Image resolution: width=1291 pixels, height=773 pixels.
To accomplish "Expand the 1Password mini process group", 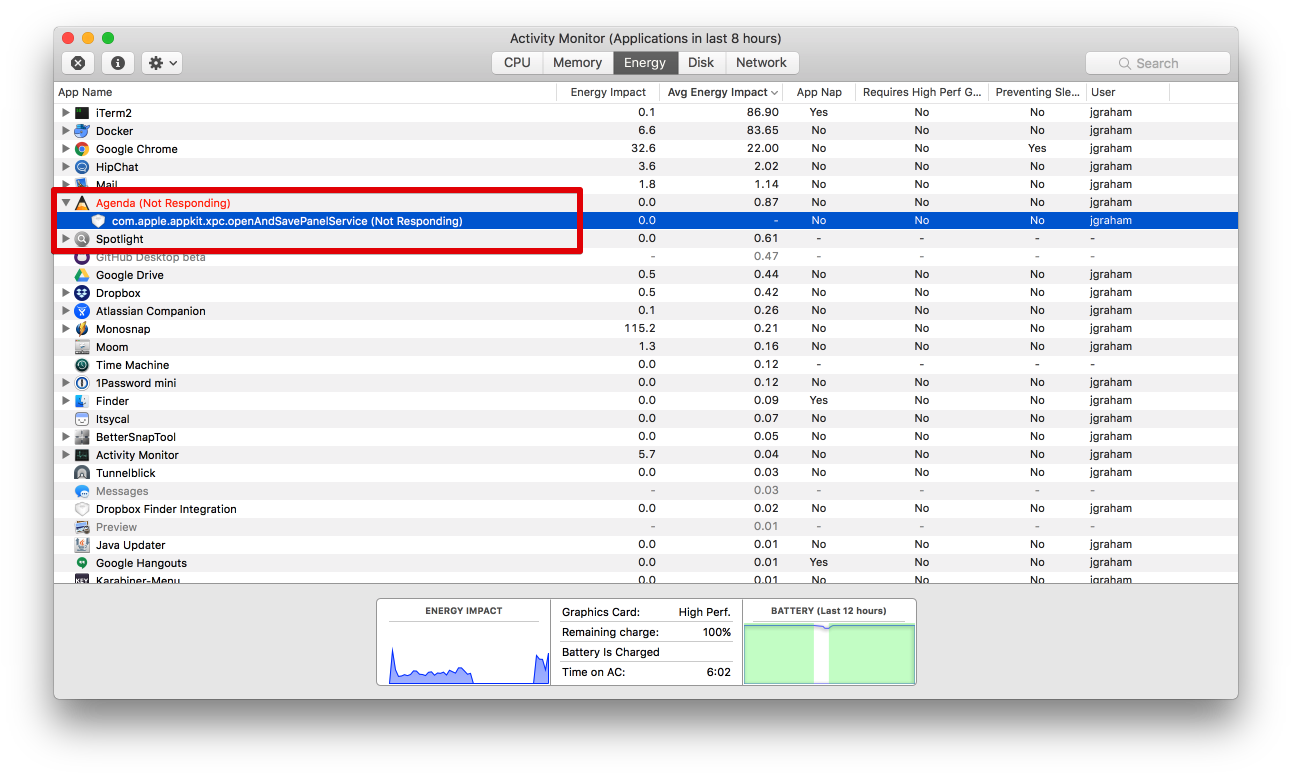I will coord(66,383).
